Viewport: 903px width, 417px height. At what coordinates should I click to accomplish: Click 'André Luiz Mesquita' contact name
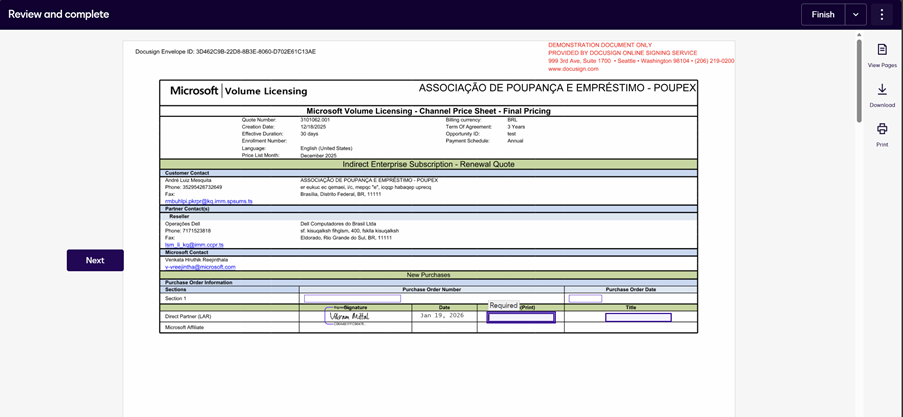pos(188,180)
